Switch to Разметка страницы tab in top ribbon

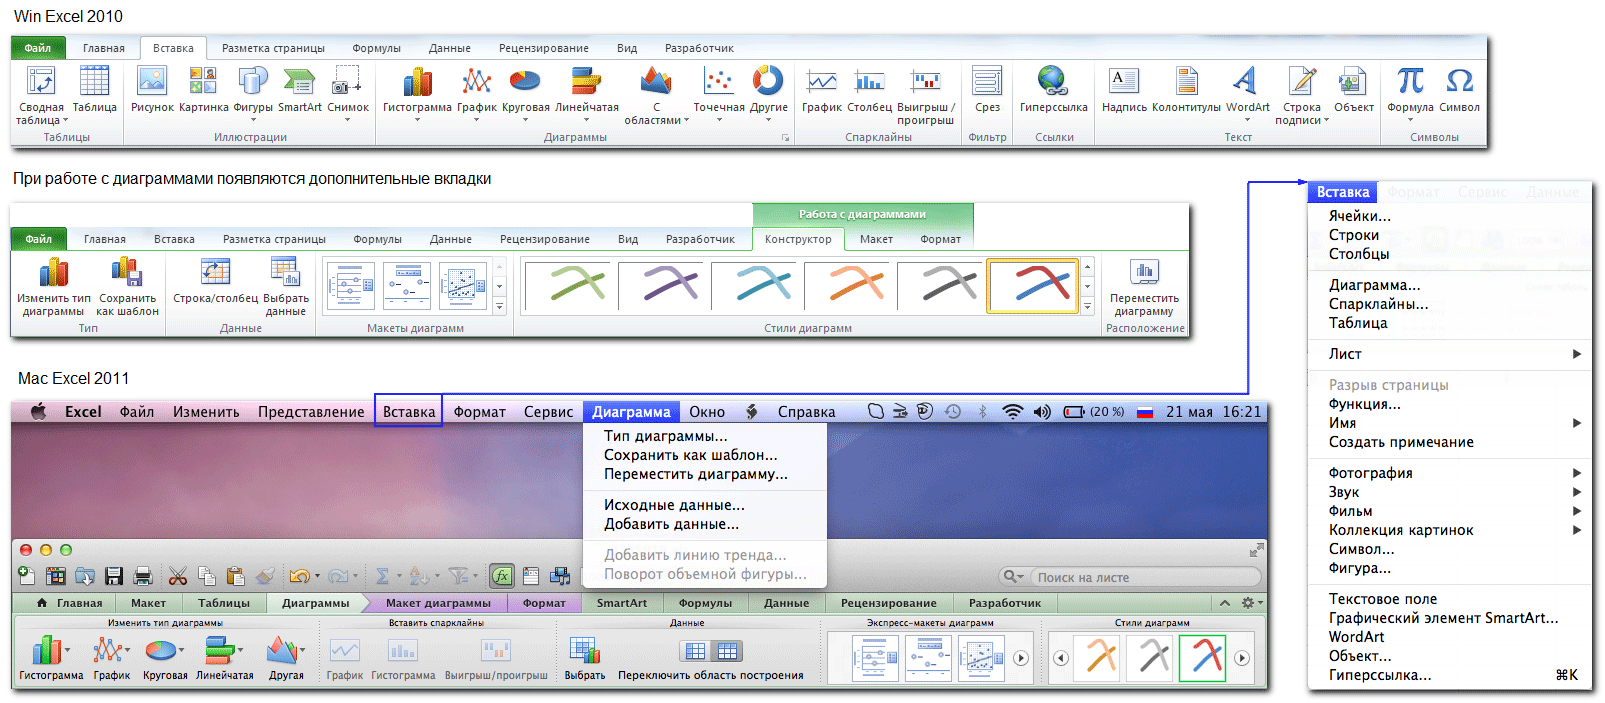273,48
